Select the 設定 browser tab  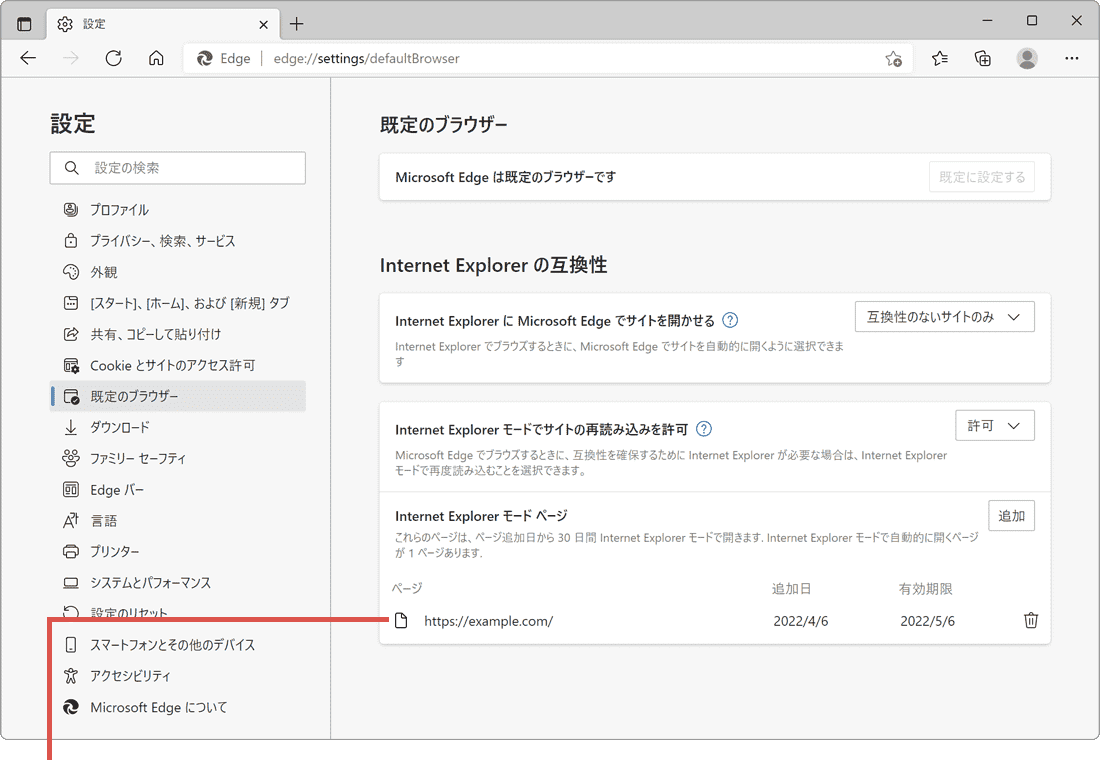click(x=163, y=24)
